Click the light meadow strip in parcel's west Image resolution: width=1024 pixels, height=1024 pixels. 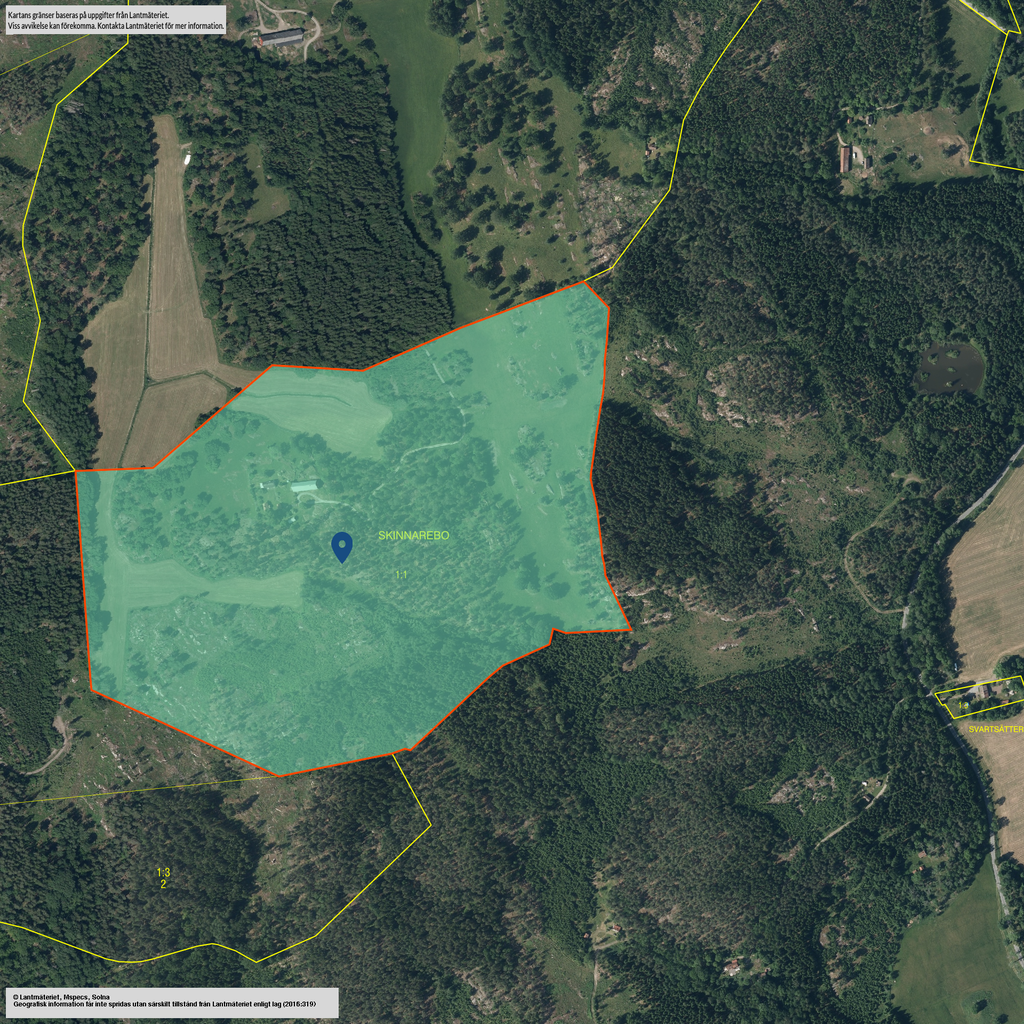(200, 587)
